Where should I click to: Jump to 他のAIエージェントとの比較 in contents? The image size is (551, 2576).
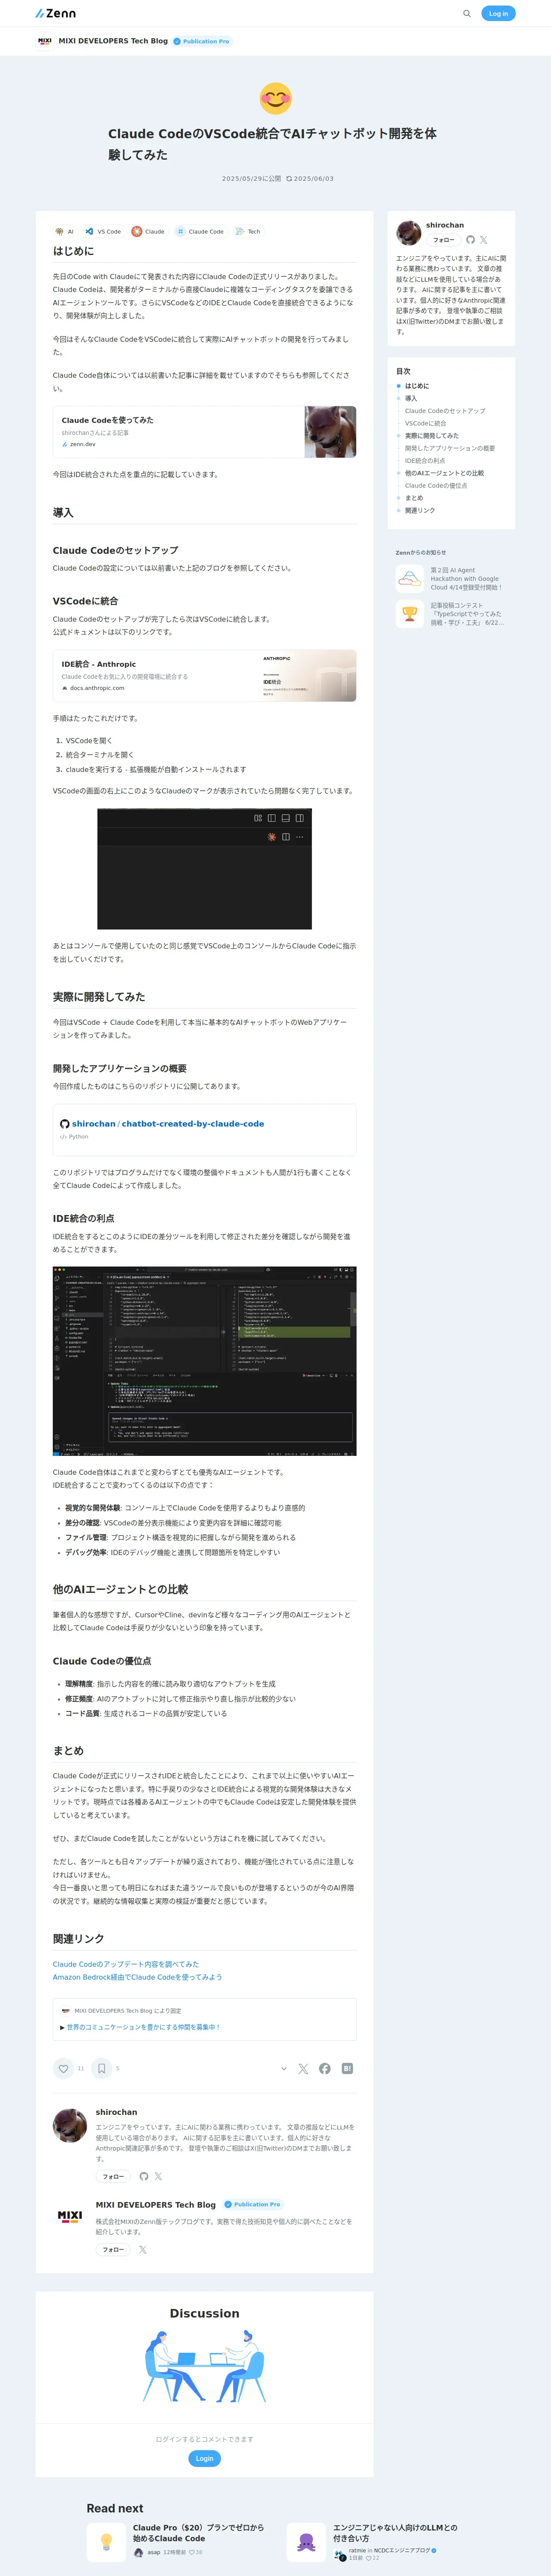coord(444,473)
